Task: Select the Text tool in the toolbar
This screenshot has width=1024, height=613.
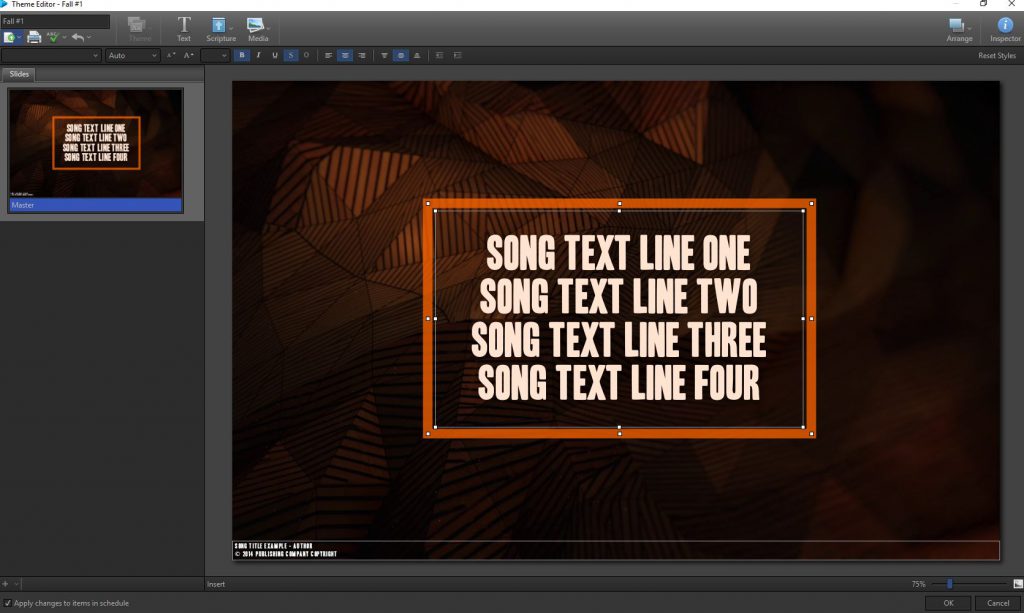Action: pyautogui.click(x=183, y=24)
